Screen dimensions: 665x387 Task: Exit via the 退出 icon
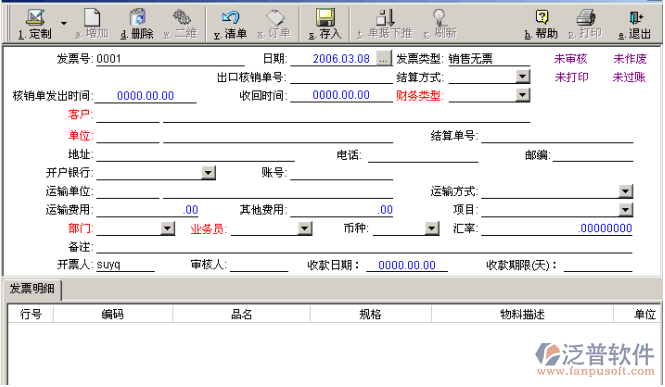coord(635,18)
